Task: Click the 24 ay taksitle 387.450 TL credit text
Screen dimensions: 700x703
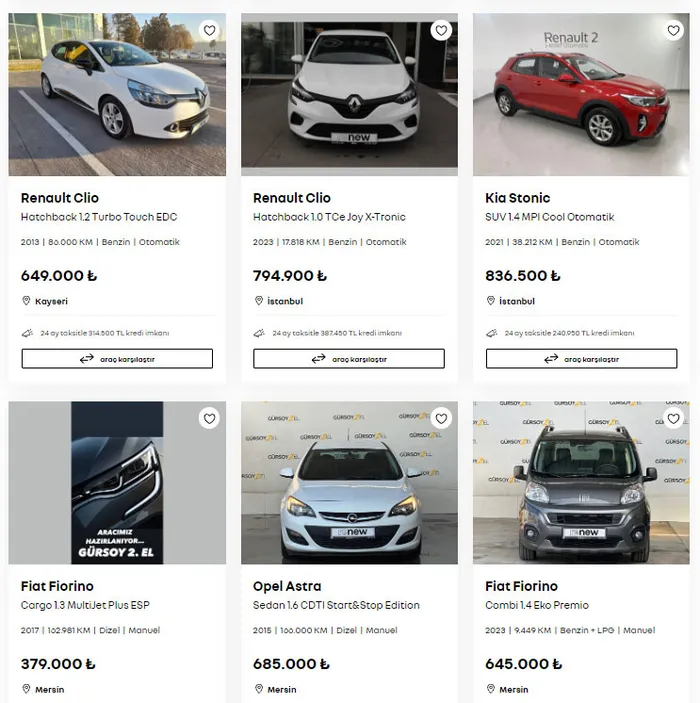Action: [337, 333]
